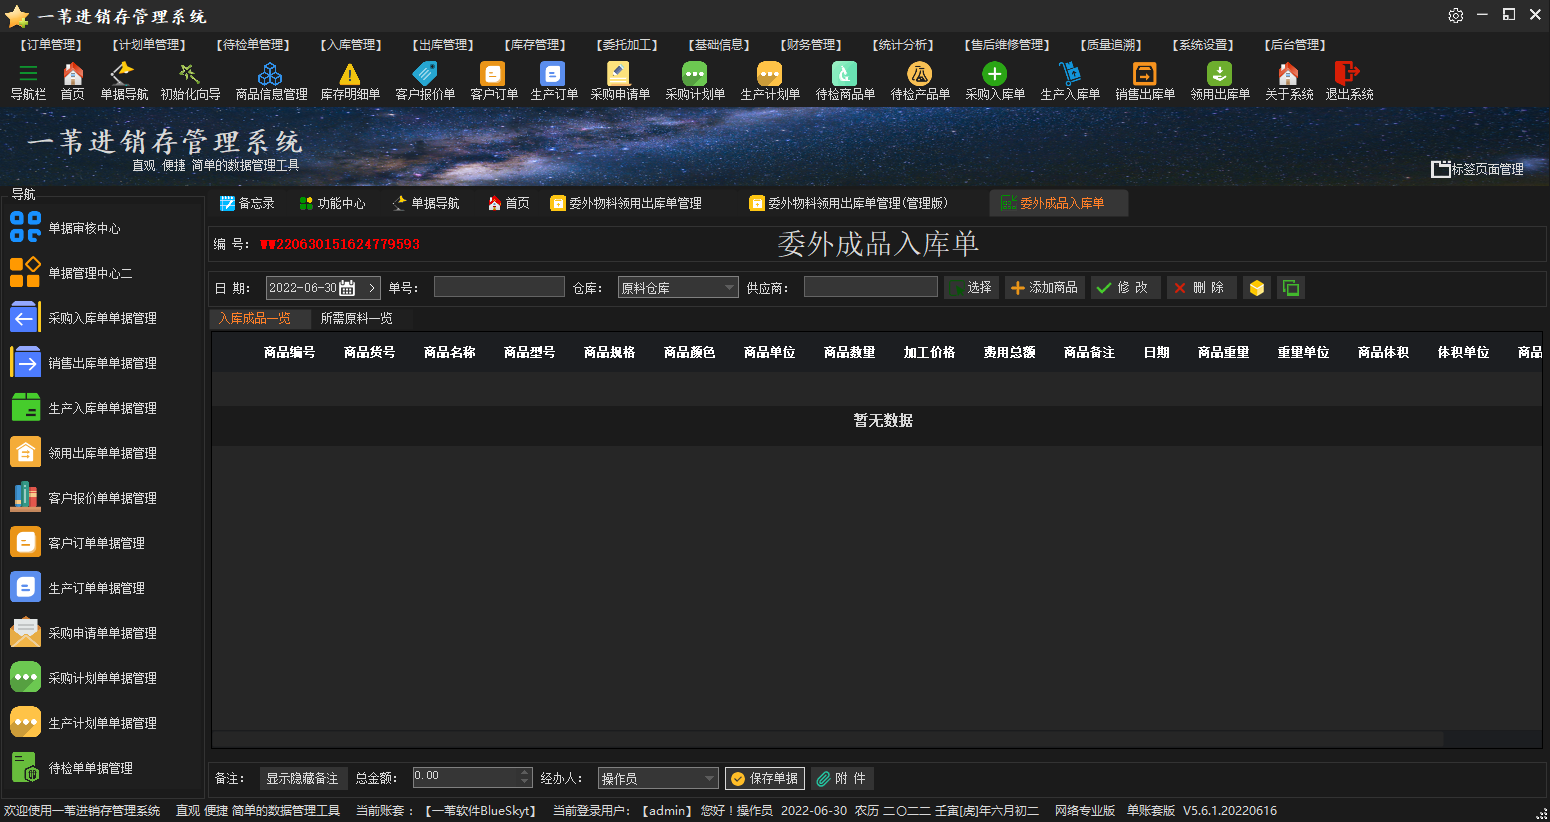Open 单据审核中心 in sidebar
The image size is (1550, 822).
point(84,228)
